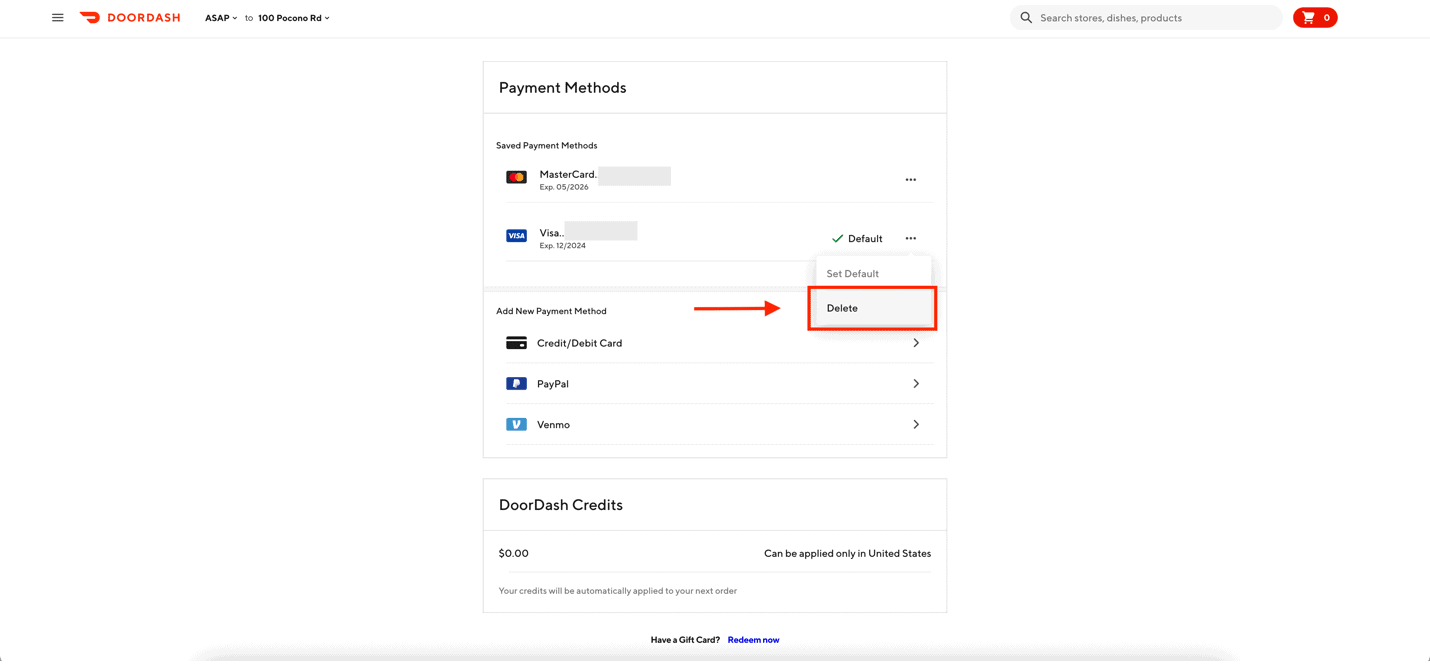Choose Set Default in the card menu

(x=853, y=274)
